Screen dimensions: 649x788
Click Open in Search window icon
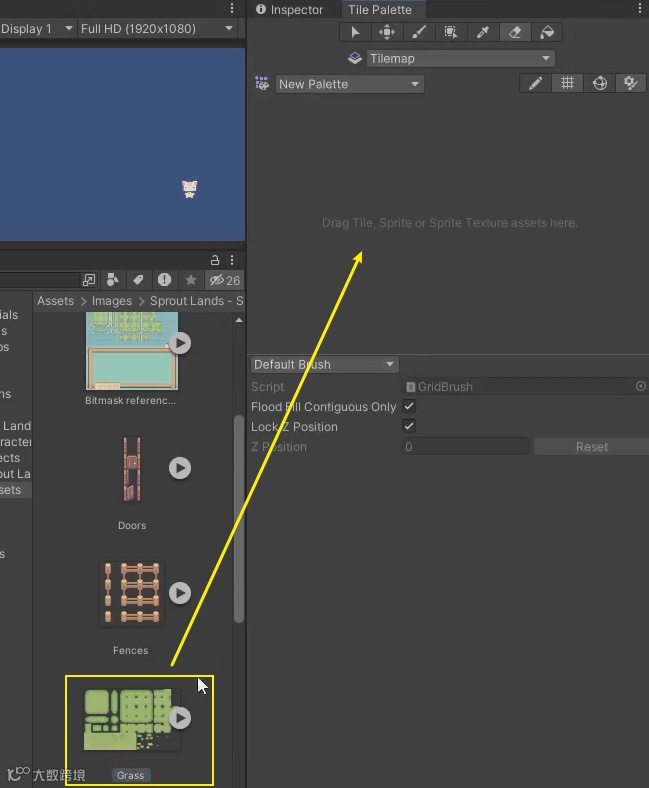coord(89,280)
